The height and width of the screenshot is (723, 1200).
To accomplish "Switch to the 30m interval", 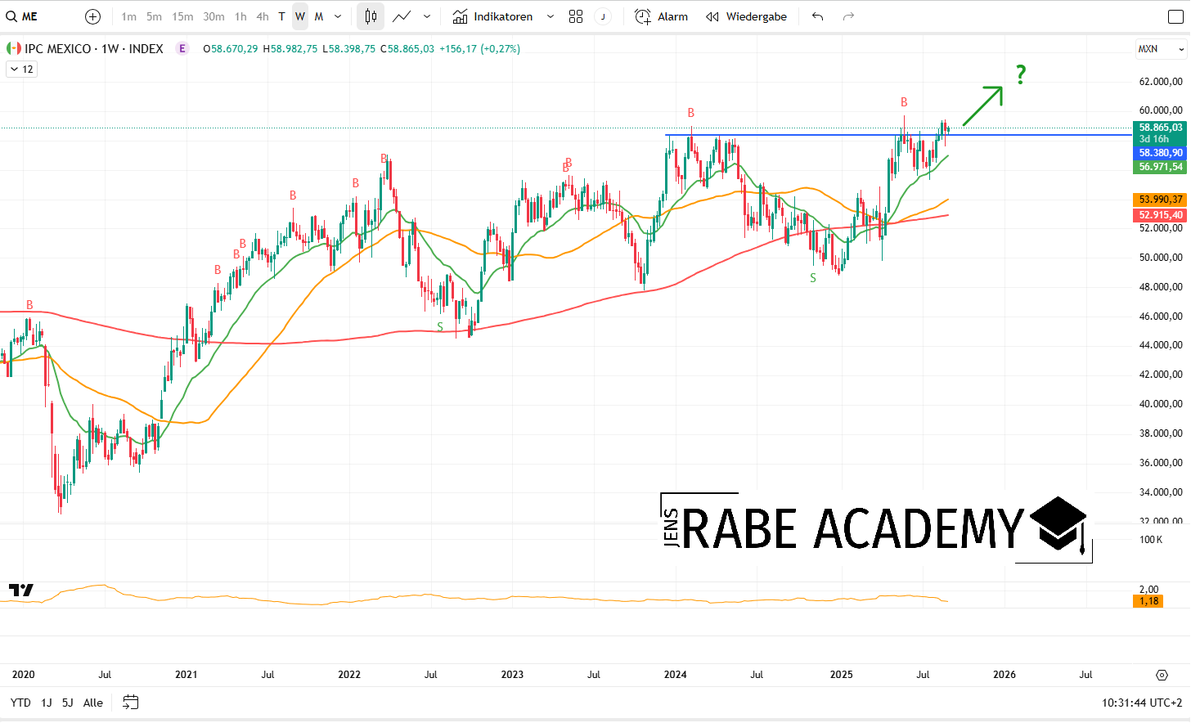I will (x=214, y=16).
